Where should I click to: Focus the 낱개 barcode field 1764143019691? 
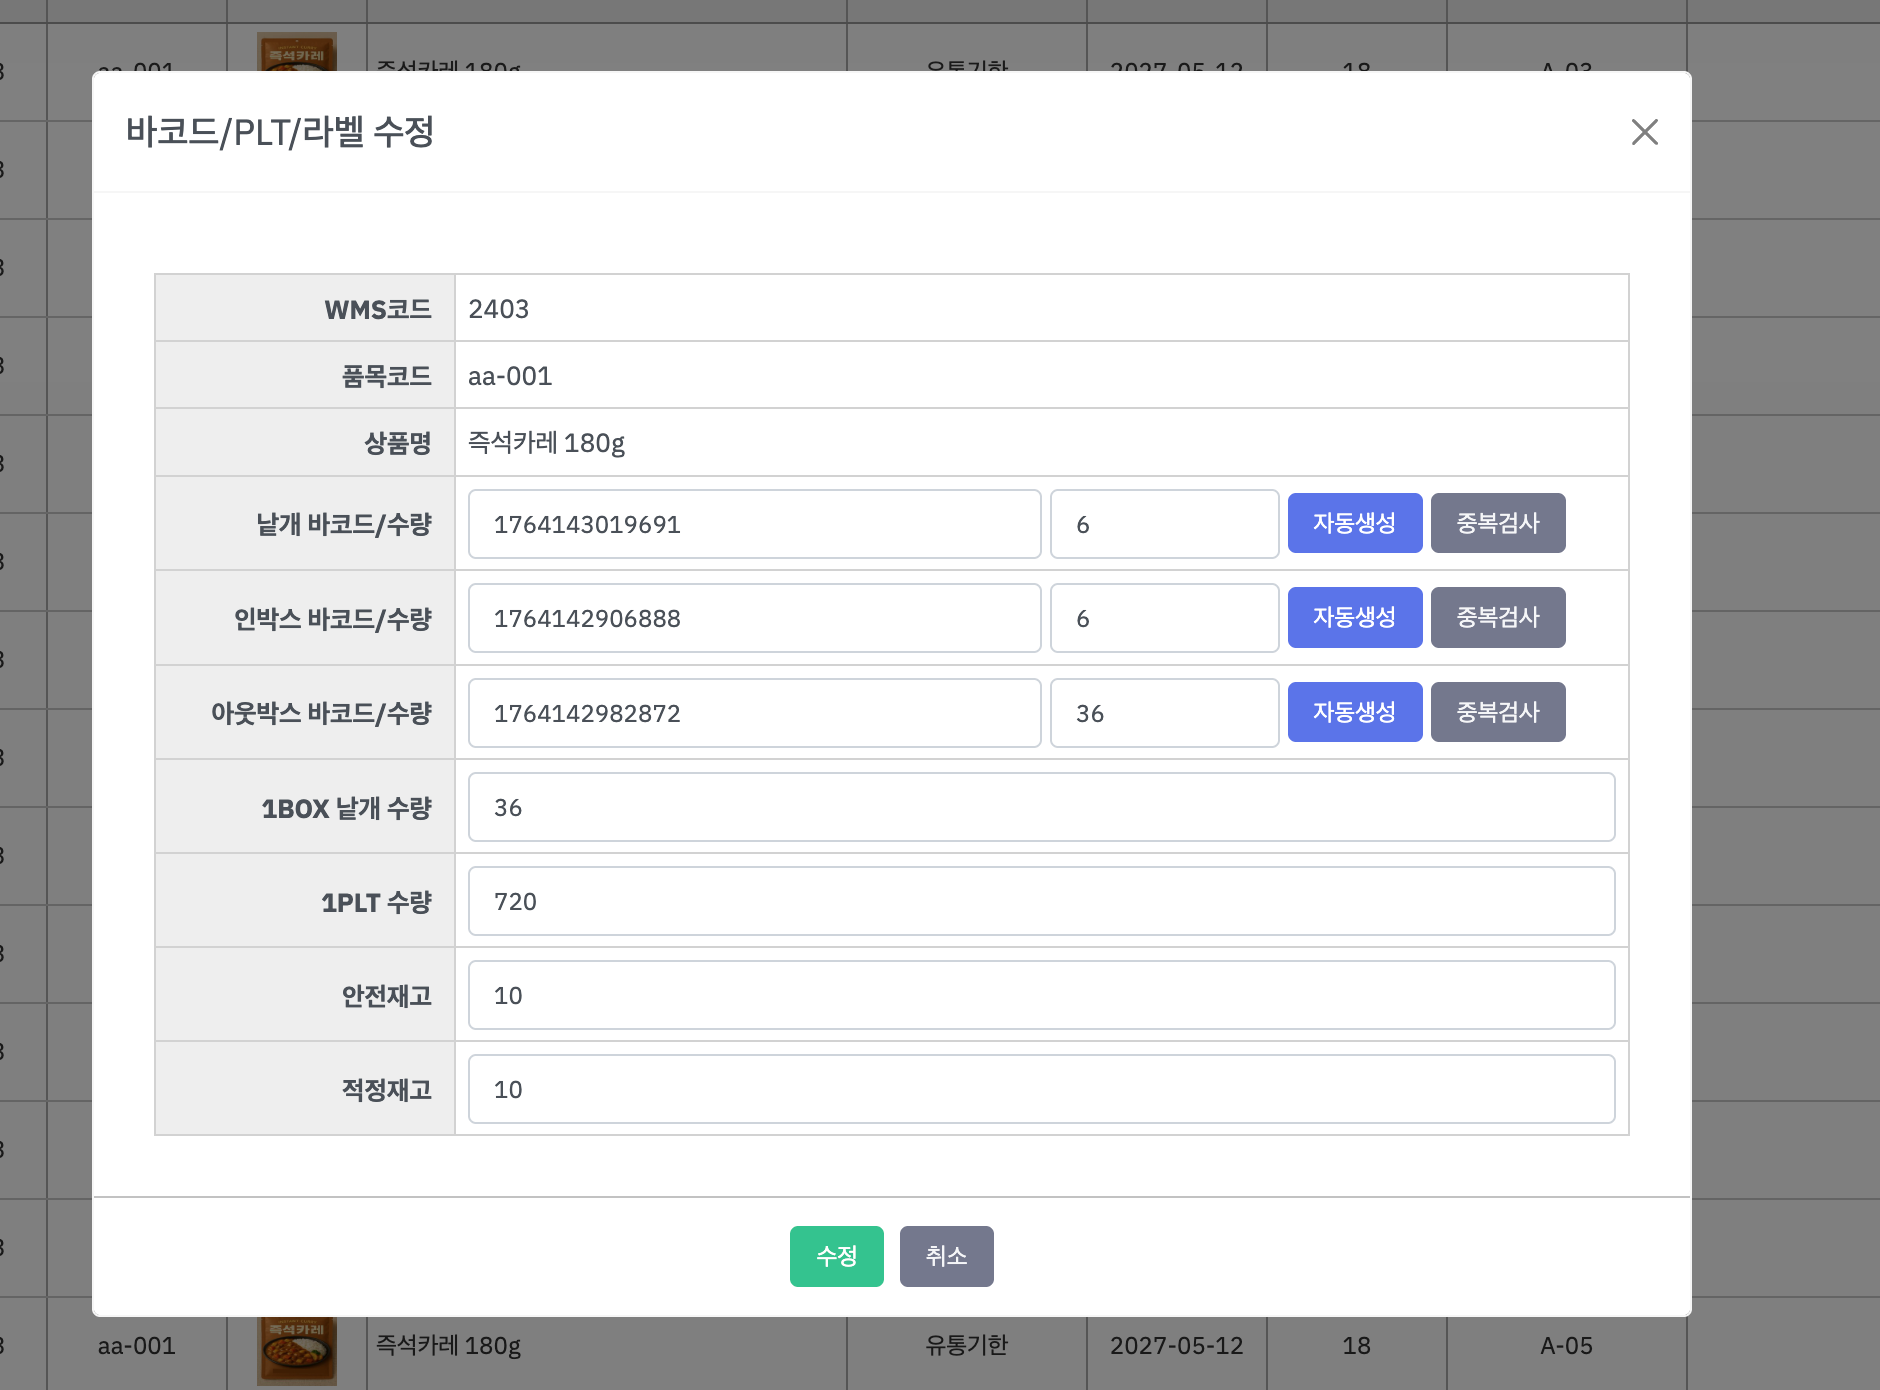754,524
